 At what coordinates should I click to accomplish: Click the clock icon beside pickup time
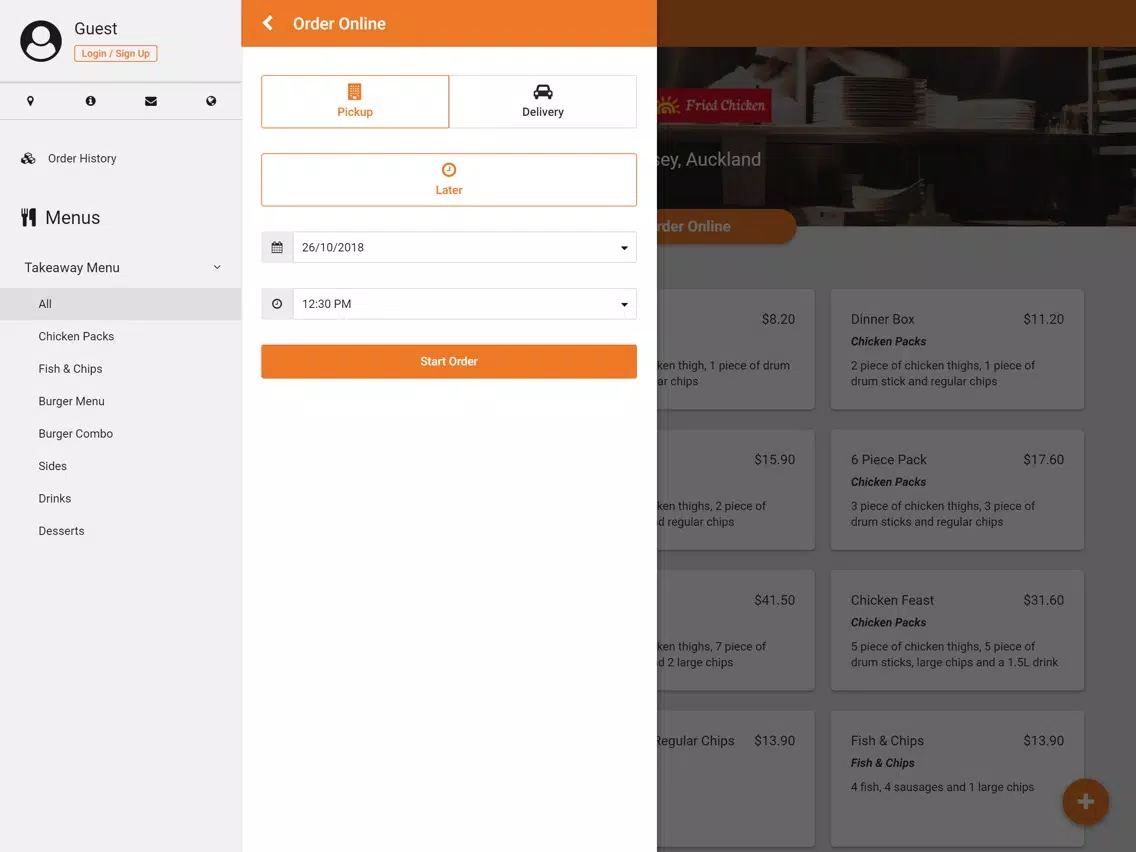click(x=277, y=304)
